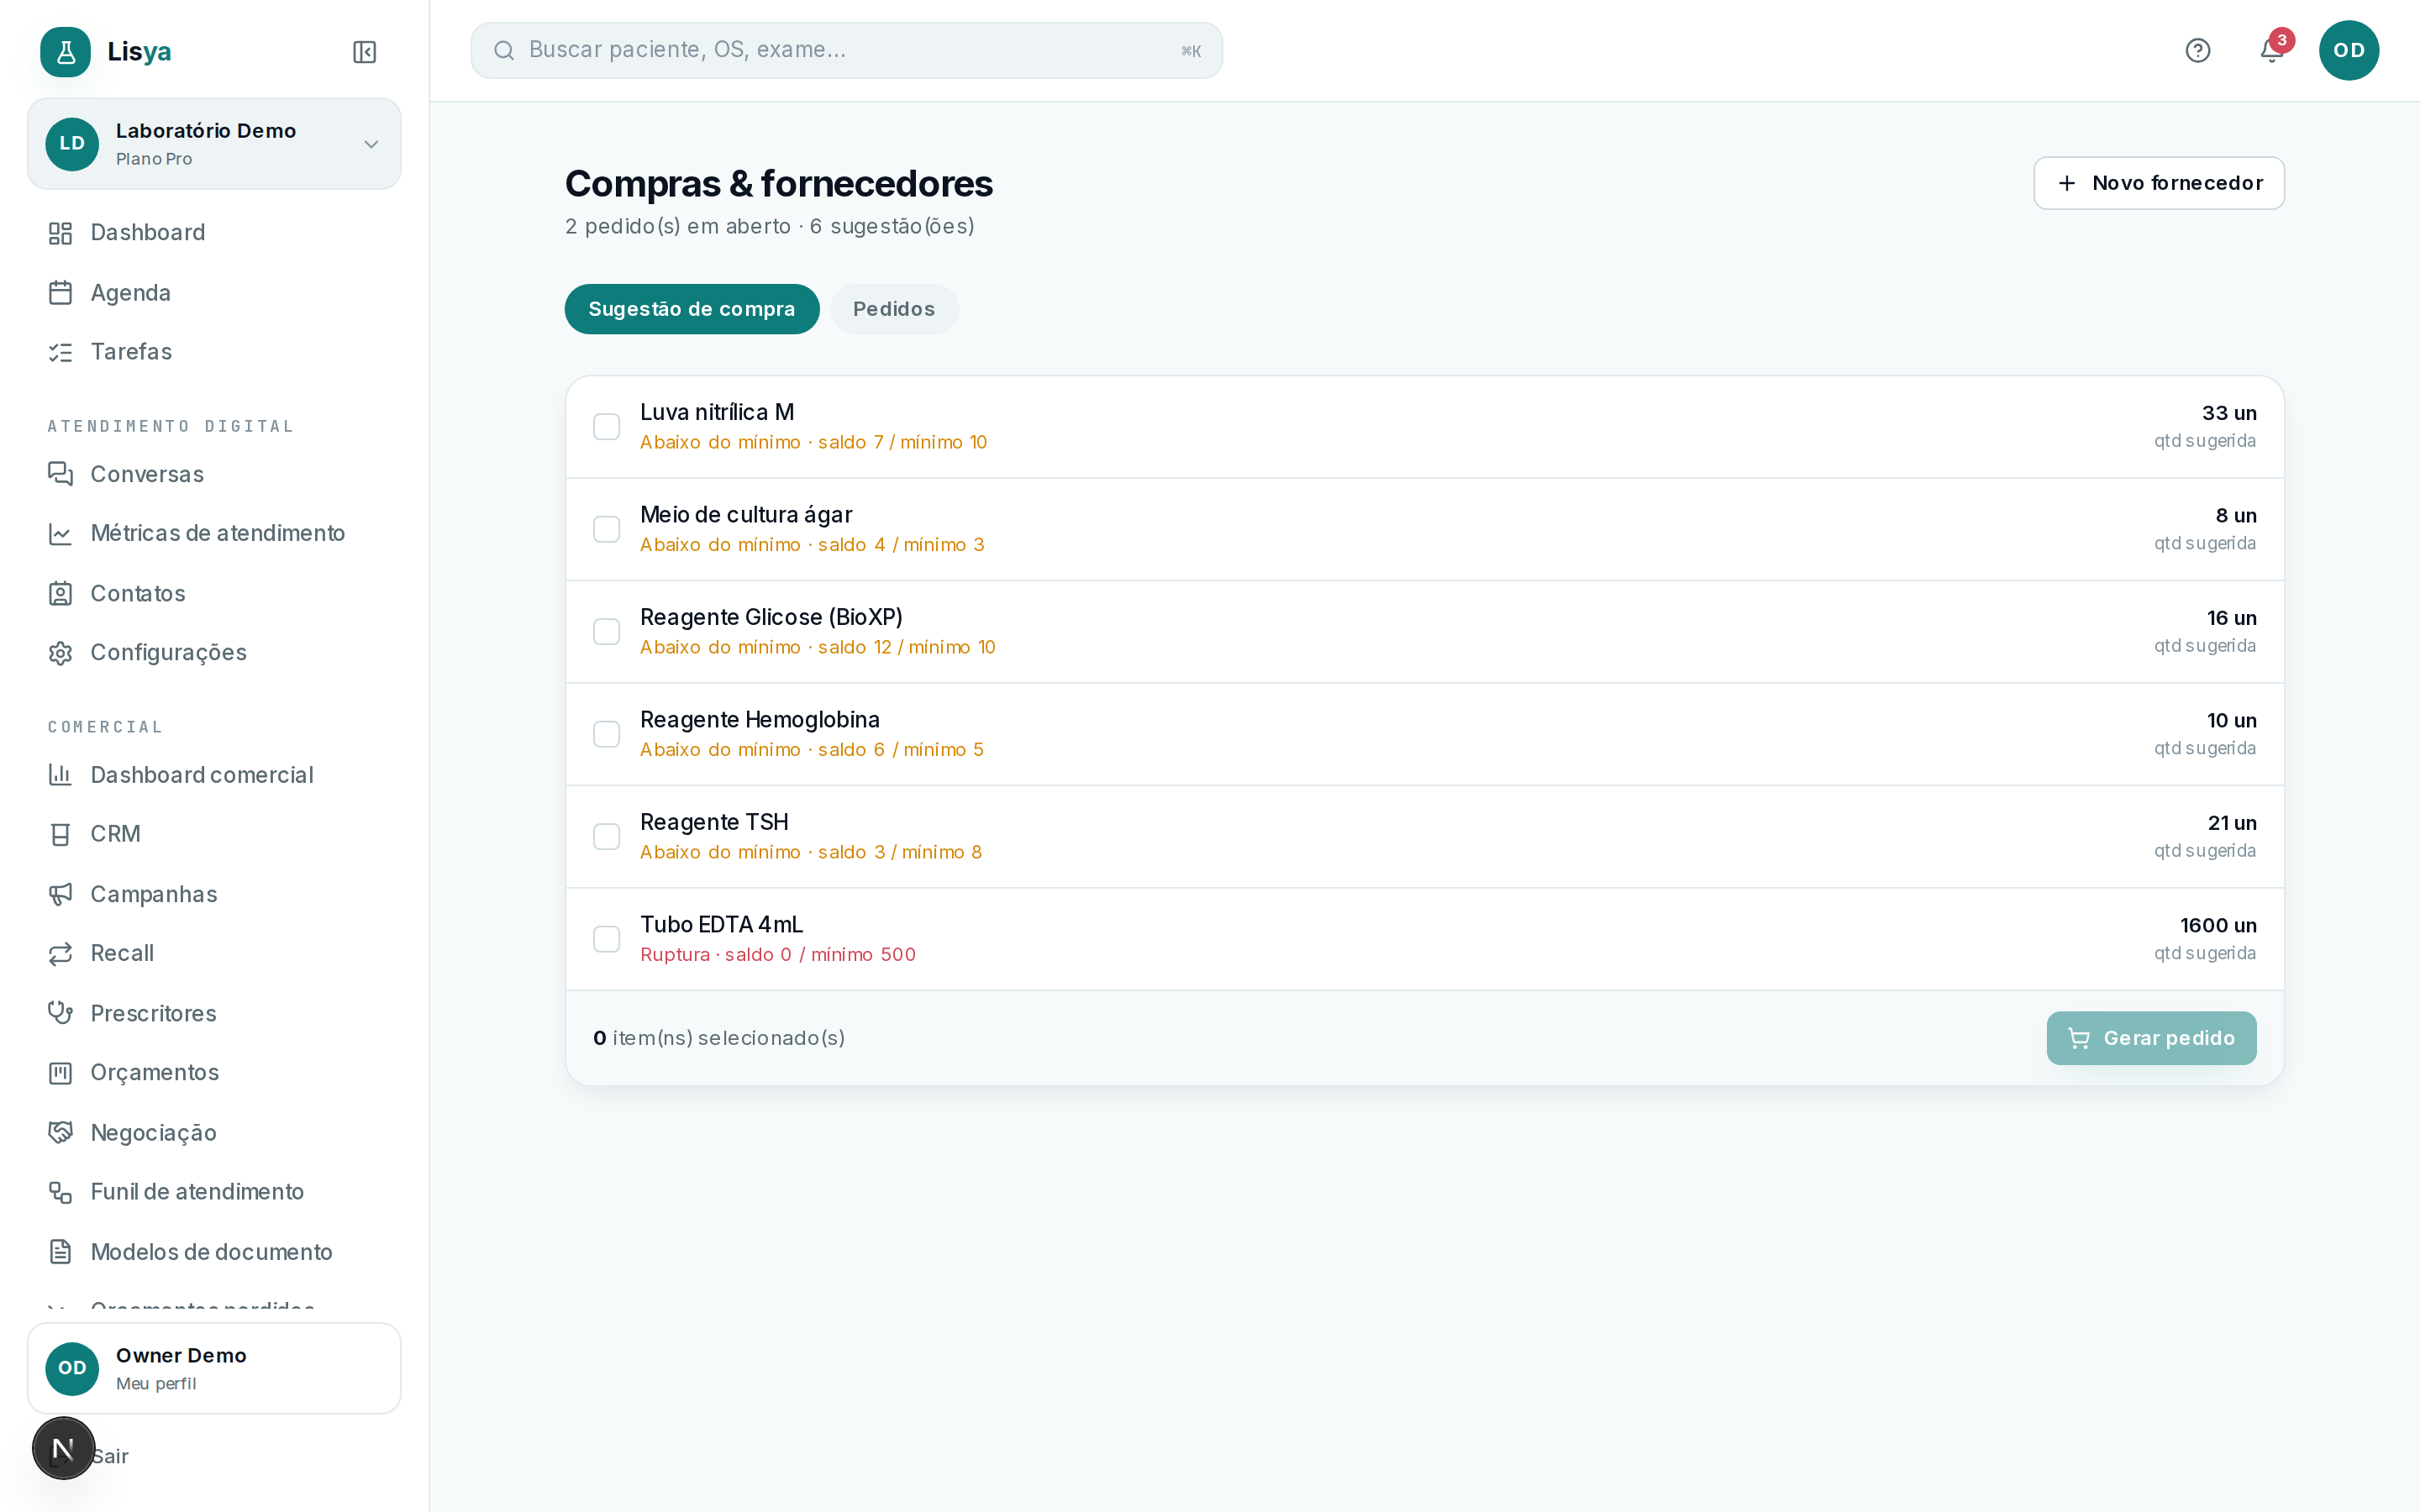
Task: Click the Conversas chat icon
Action: pos(60,474)
